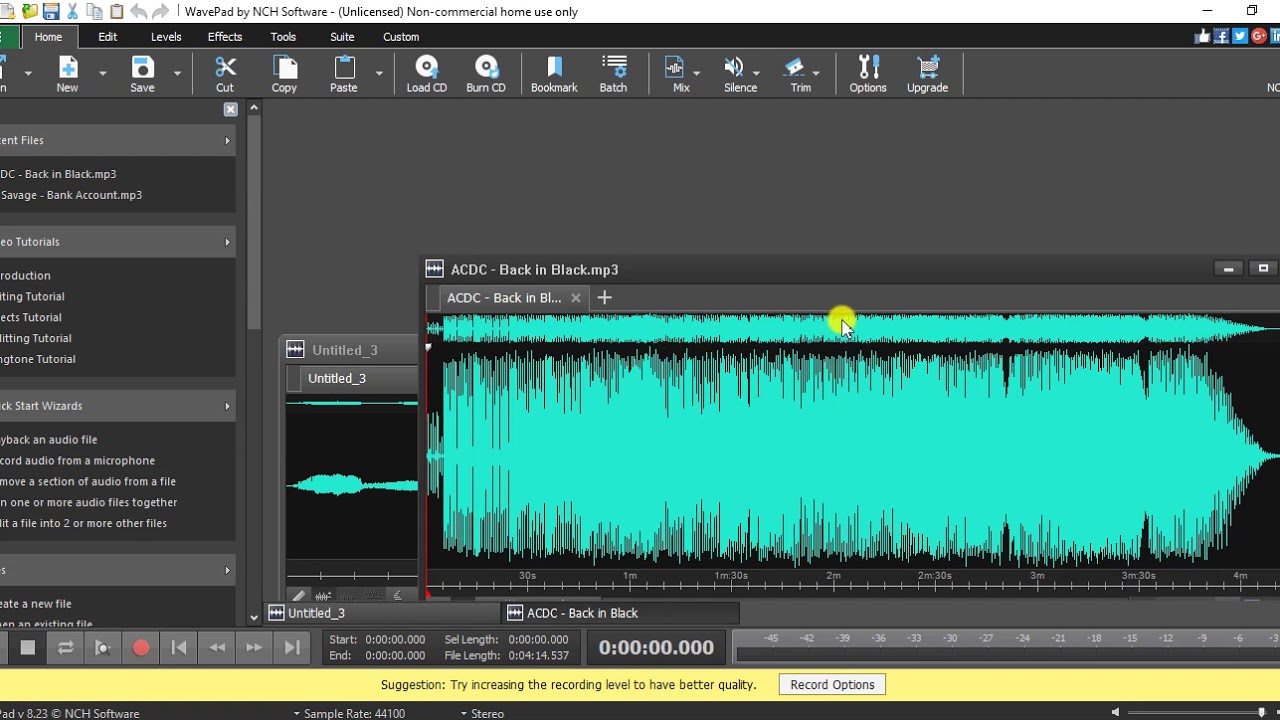Image resolution: width=1280 pixels, height=720 pixels.
Task: Toggle loop playback mode
Action: [x=65, y=648]
